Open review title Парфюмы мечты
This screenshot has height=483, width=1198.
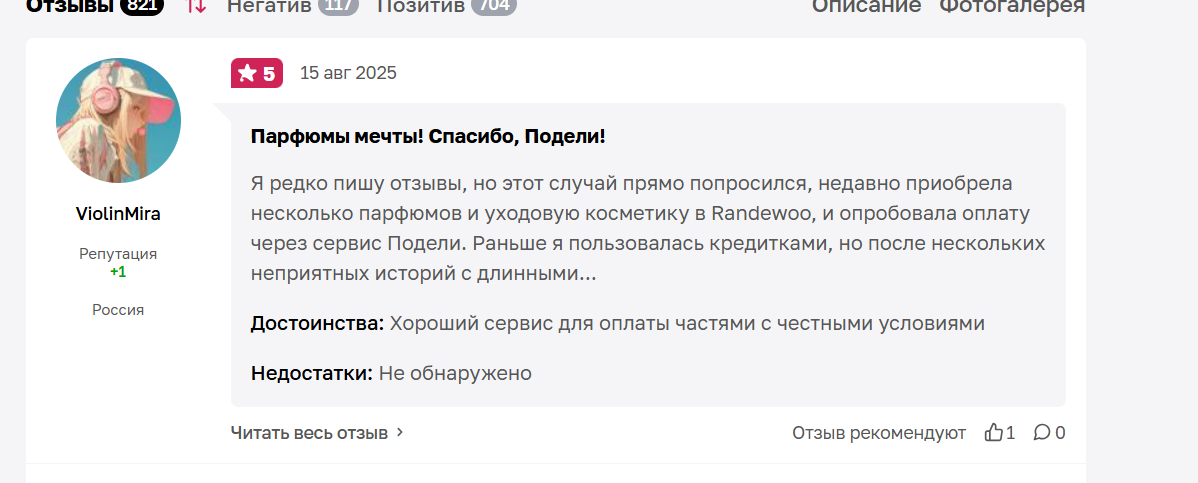[x=428, y=138]
